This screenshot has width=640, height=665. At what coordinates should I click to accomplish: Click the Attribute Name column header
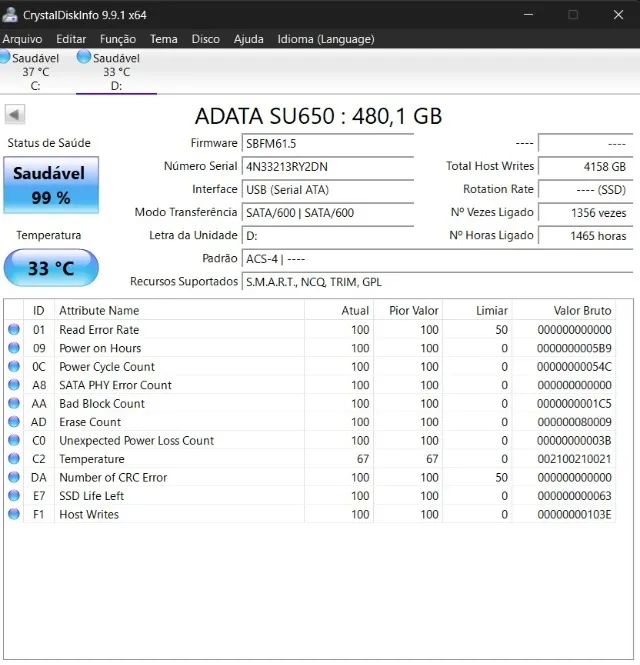179,310
